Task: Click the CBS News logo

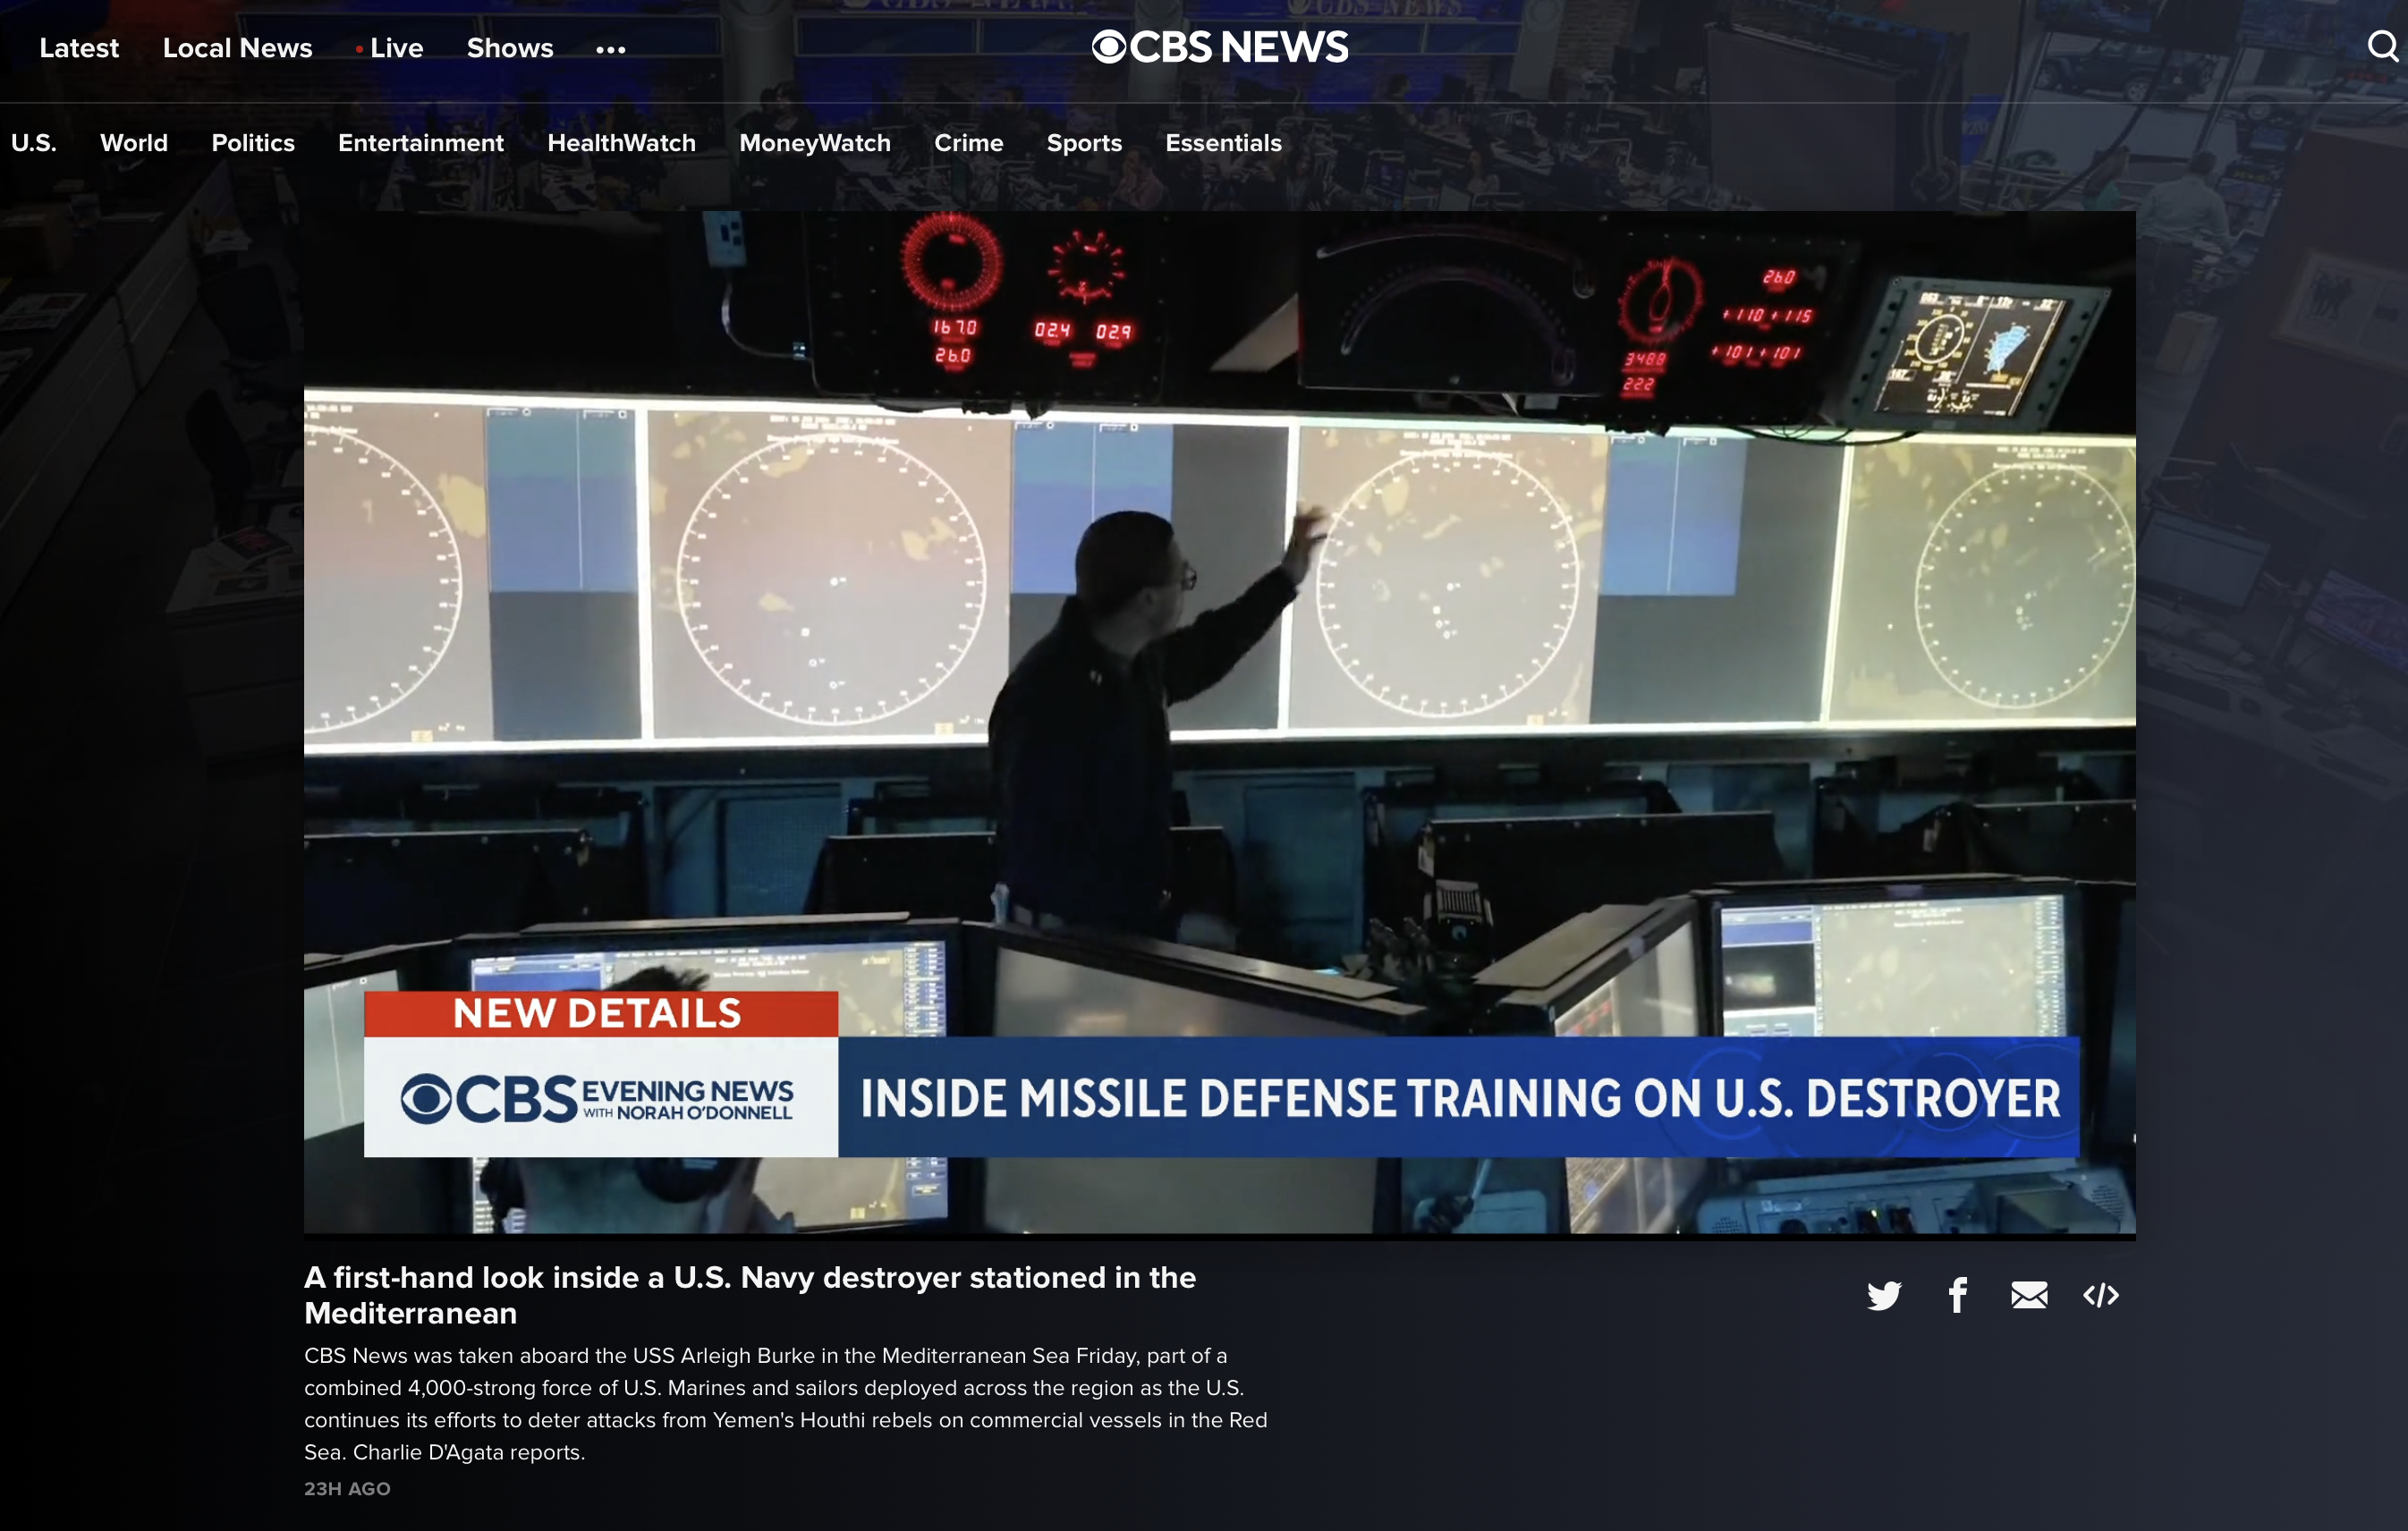Action: 1220,47
